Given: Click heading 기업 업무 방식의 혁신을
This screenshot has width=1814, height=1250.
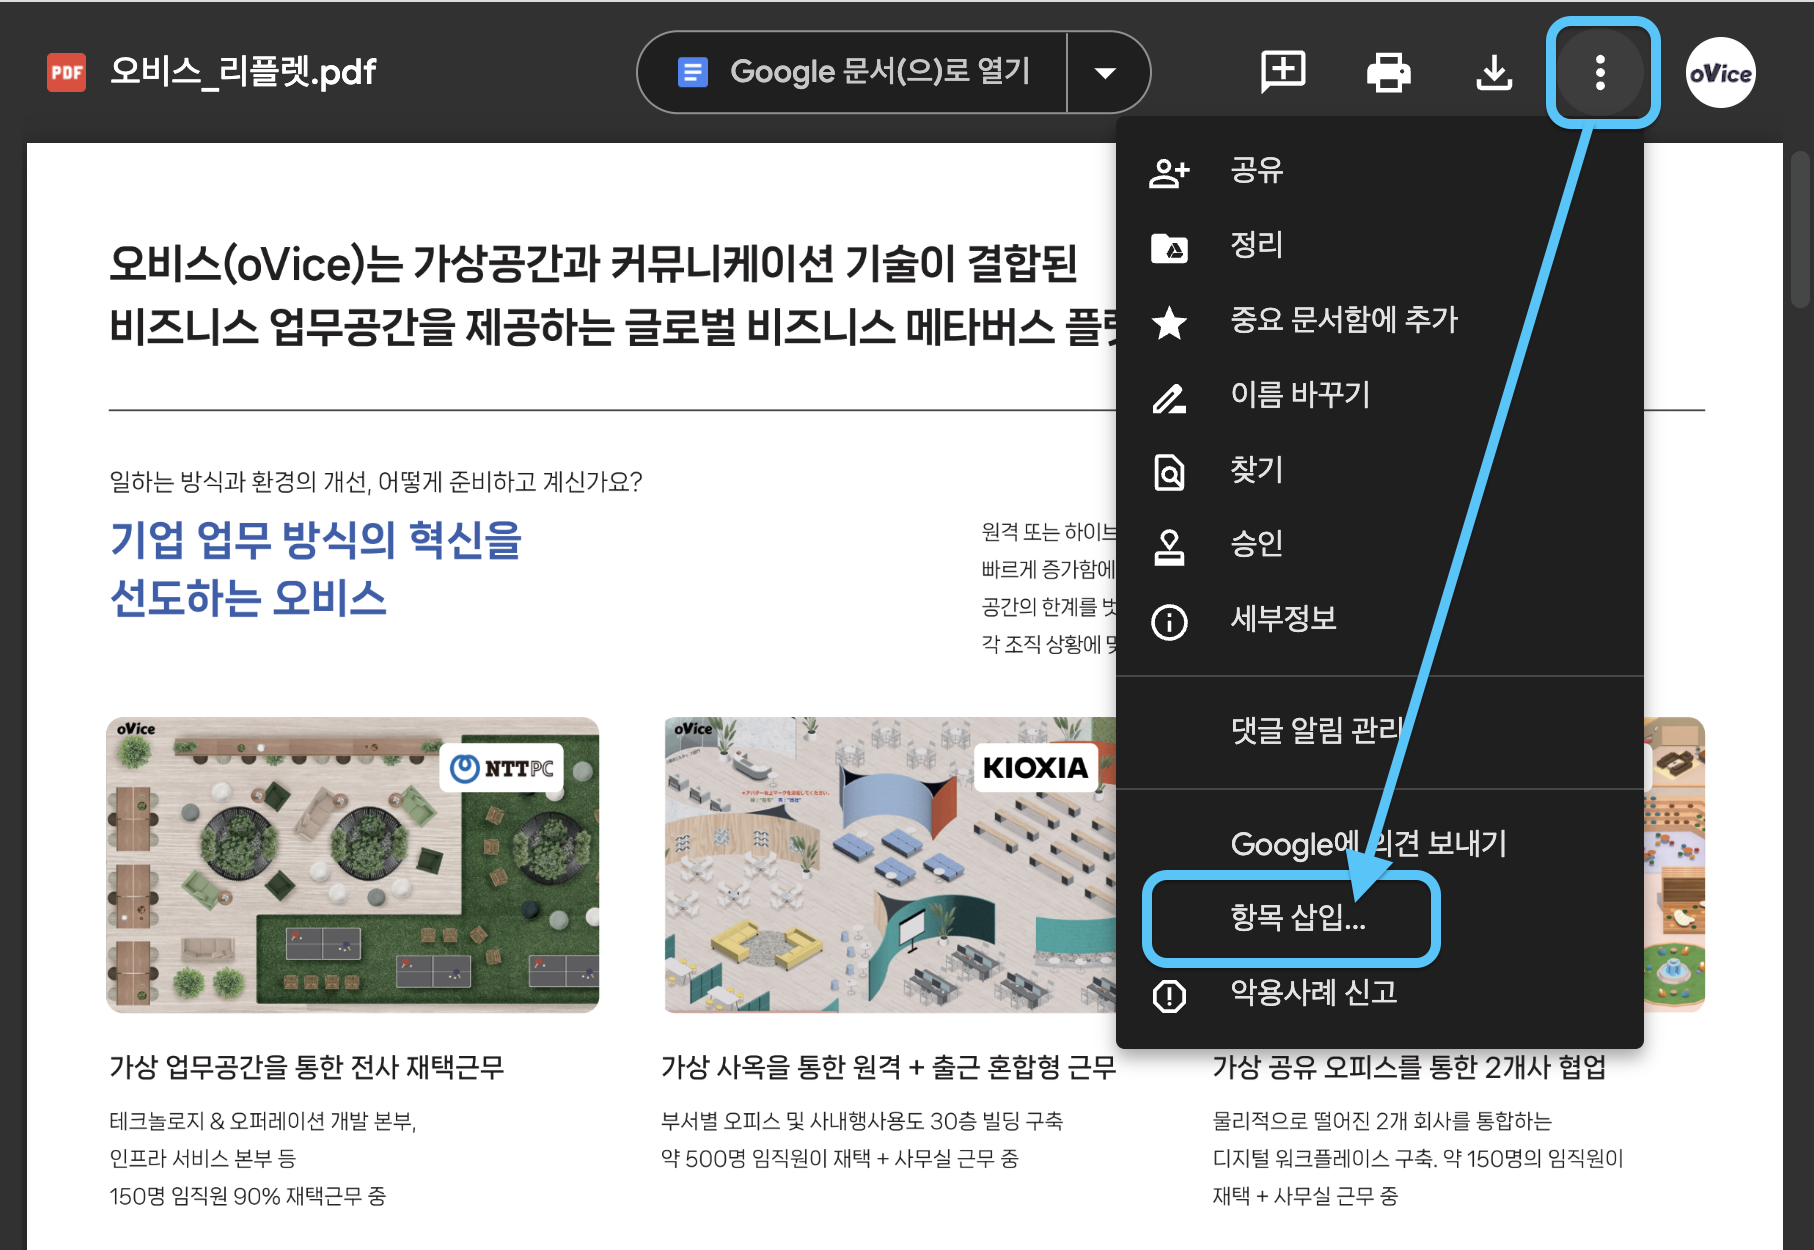Looking at the screenshot, I should [316, 540].
